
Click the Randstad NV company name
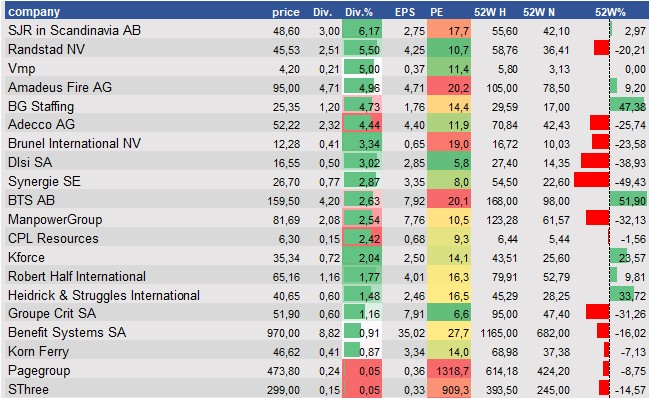(x=46, y=49)
